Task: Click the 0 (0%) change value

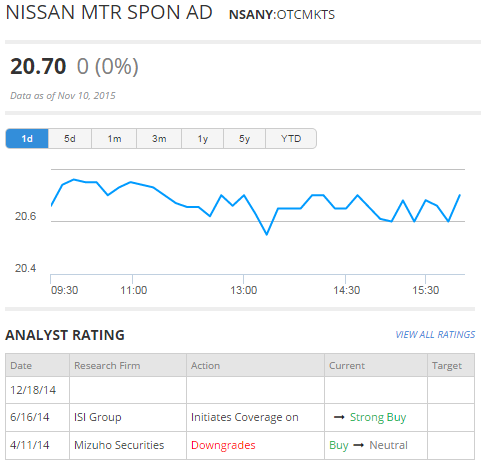Action: (x=107, y=66)
